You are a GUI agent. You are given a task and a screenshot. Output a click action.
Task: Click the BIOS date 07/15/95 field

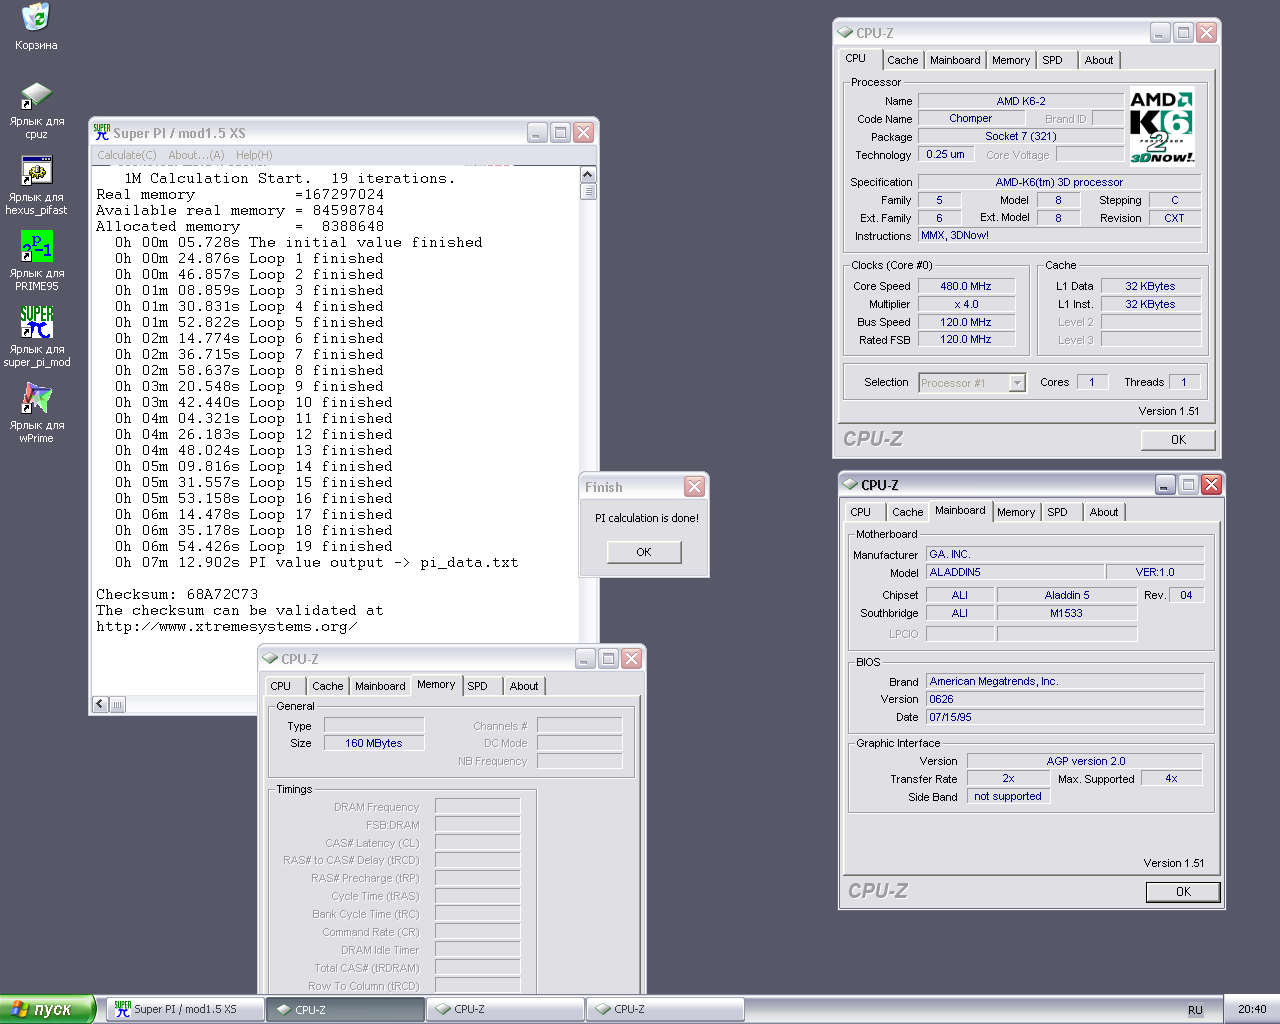[1065, 717]
